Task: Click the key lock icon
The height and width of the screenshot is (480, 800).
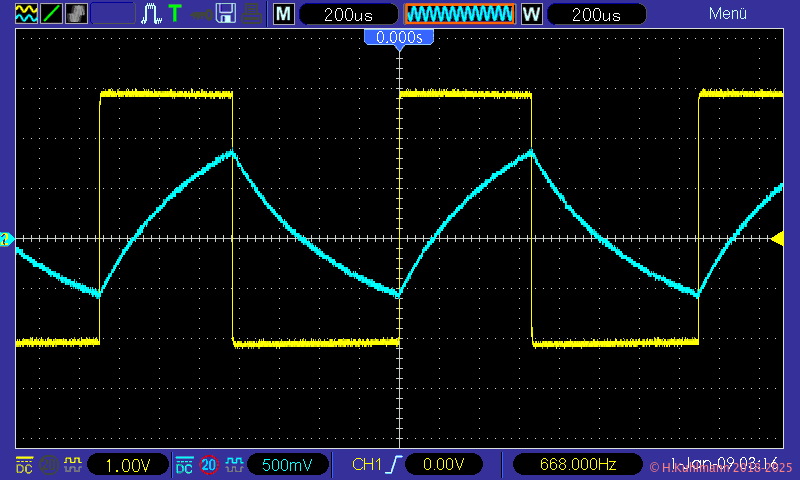Action: [x=202, y=14]
